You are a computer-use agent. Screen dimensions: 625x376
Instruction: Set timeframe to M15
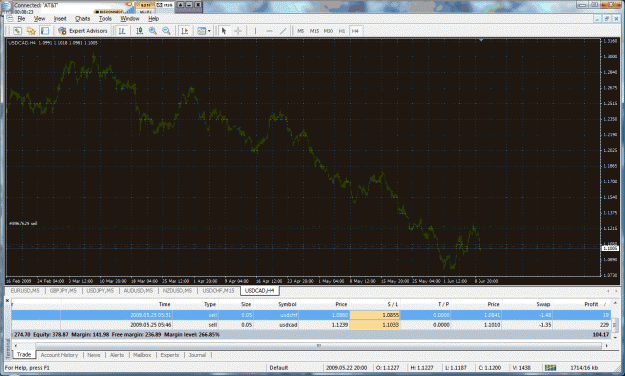(314, 31)
